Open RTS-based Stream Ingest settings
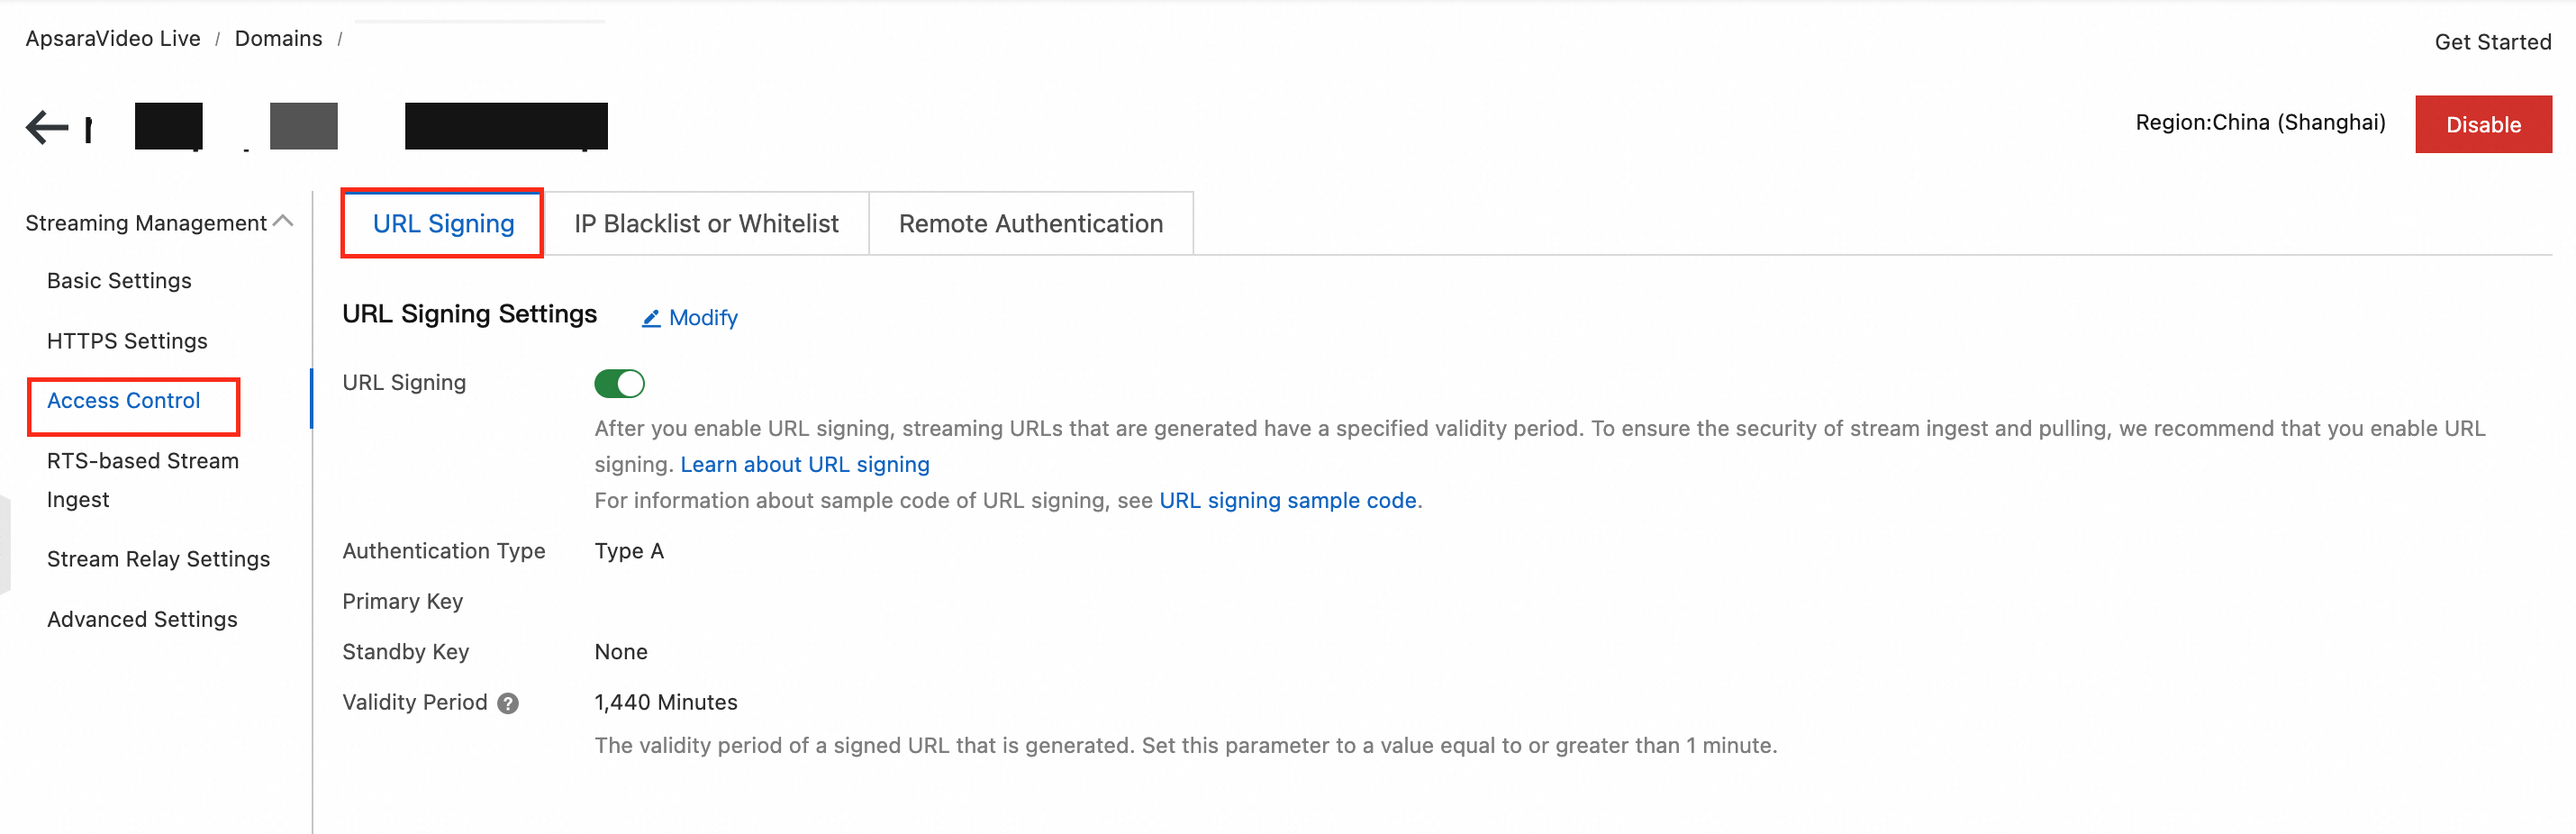Image resolution: width=2576 pixels, height=834 pixels. coord(142,479)
